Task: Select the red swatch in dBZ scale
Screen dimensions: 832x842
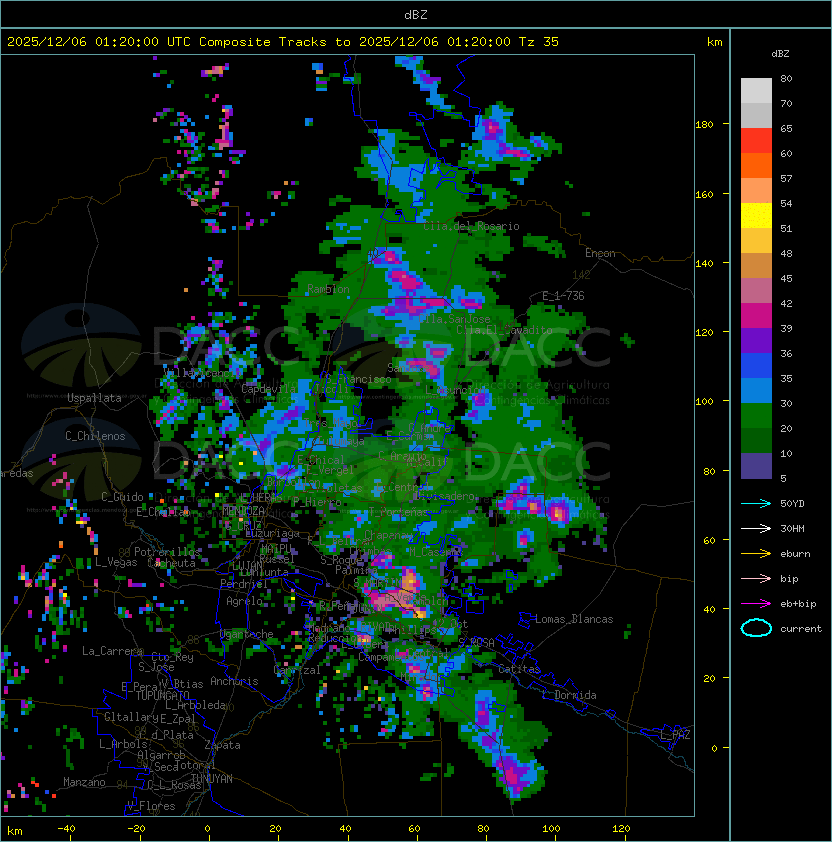Action: 756,141
